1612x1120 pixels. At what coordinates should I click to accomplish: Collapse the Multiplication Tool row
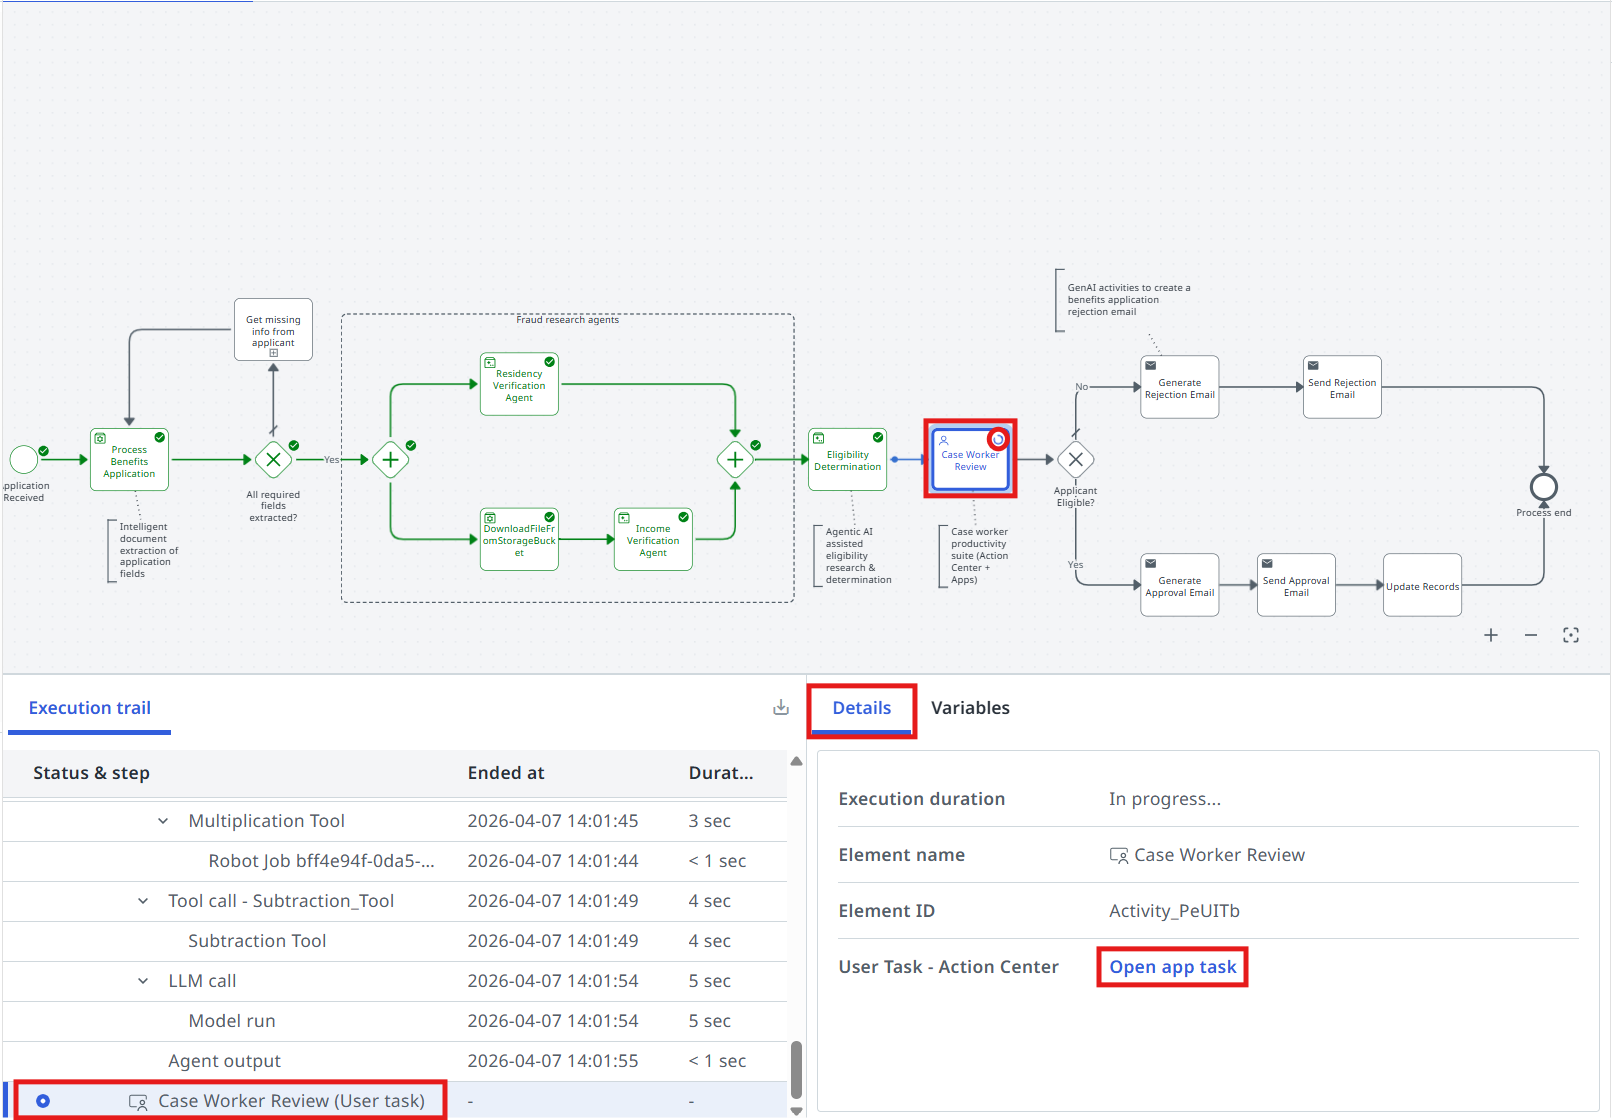point(163,821)
